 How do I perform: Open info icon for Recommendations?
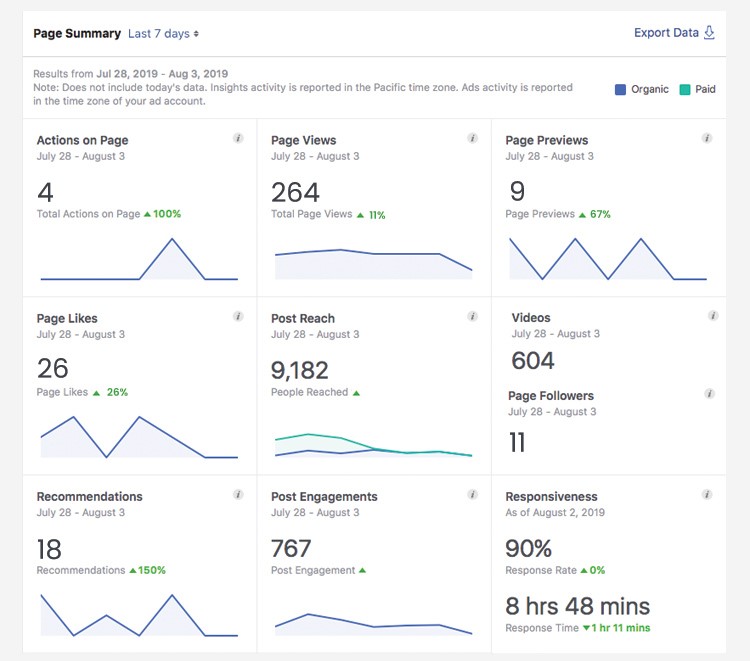click(x=238, y=495)
